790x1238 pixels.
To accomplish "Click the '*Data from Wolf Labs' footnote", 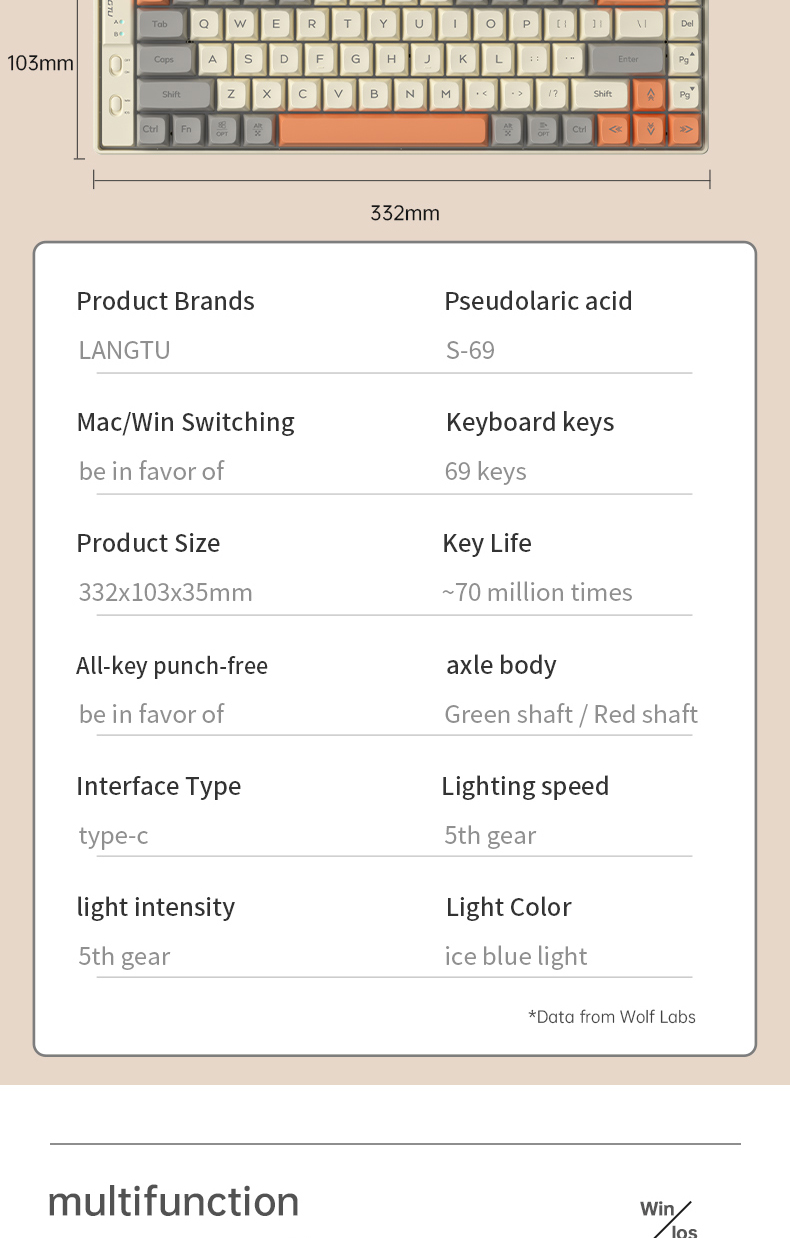I will click(612, 1017).
